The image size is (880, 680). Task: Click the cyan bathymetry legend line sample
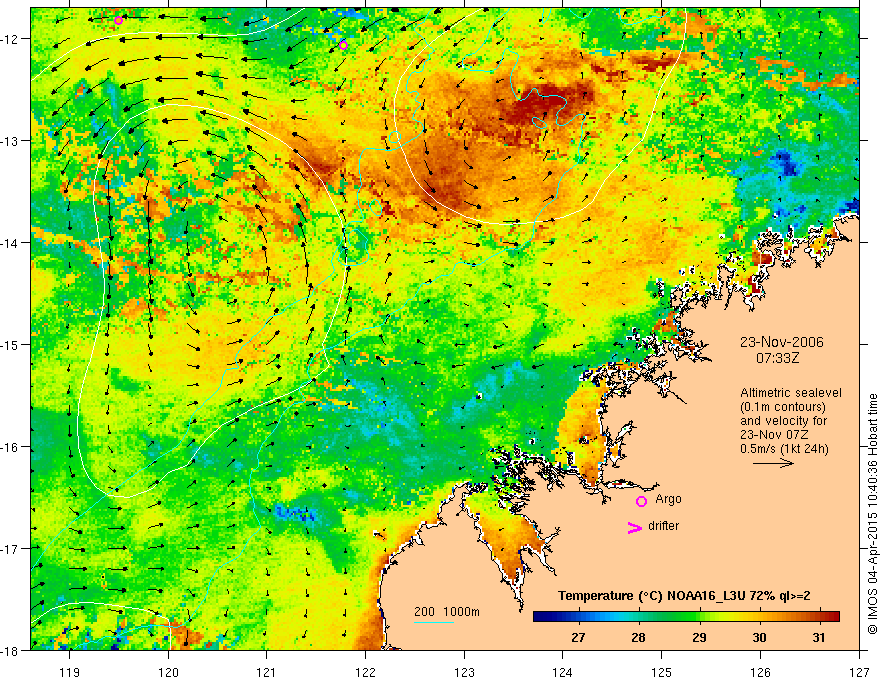coord(434,622)
